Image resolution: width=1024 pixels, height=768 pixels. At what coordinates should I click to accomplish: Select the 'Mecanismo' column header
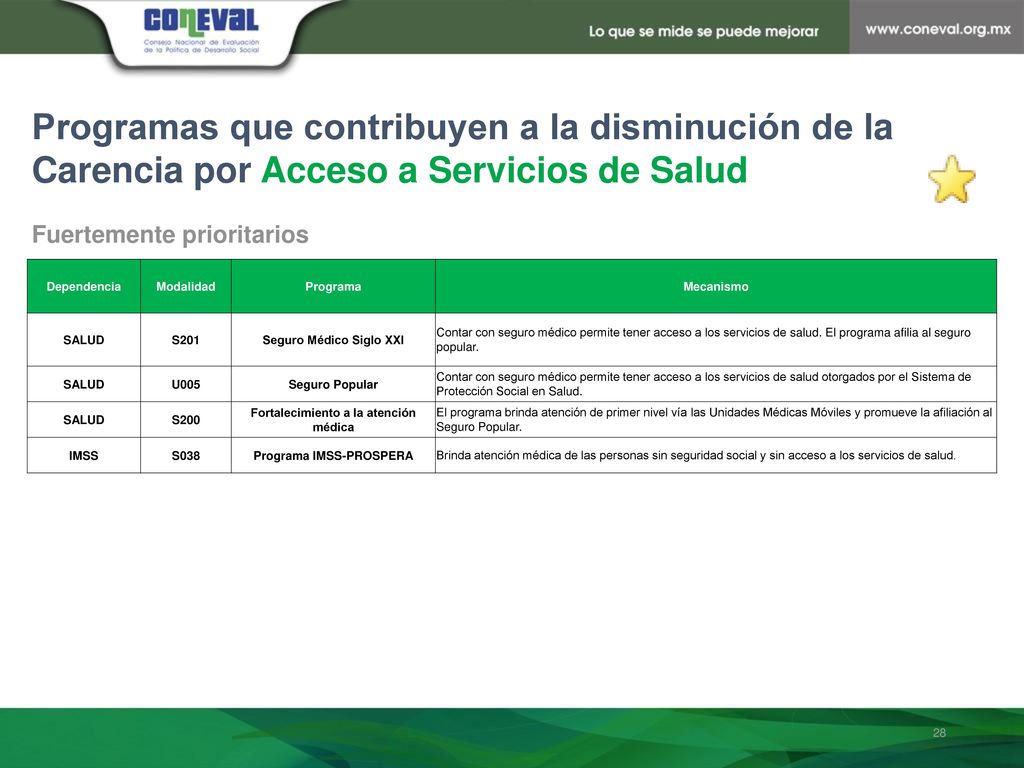[x=716, y=286]
